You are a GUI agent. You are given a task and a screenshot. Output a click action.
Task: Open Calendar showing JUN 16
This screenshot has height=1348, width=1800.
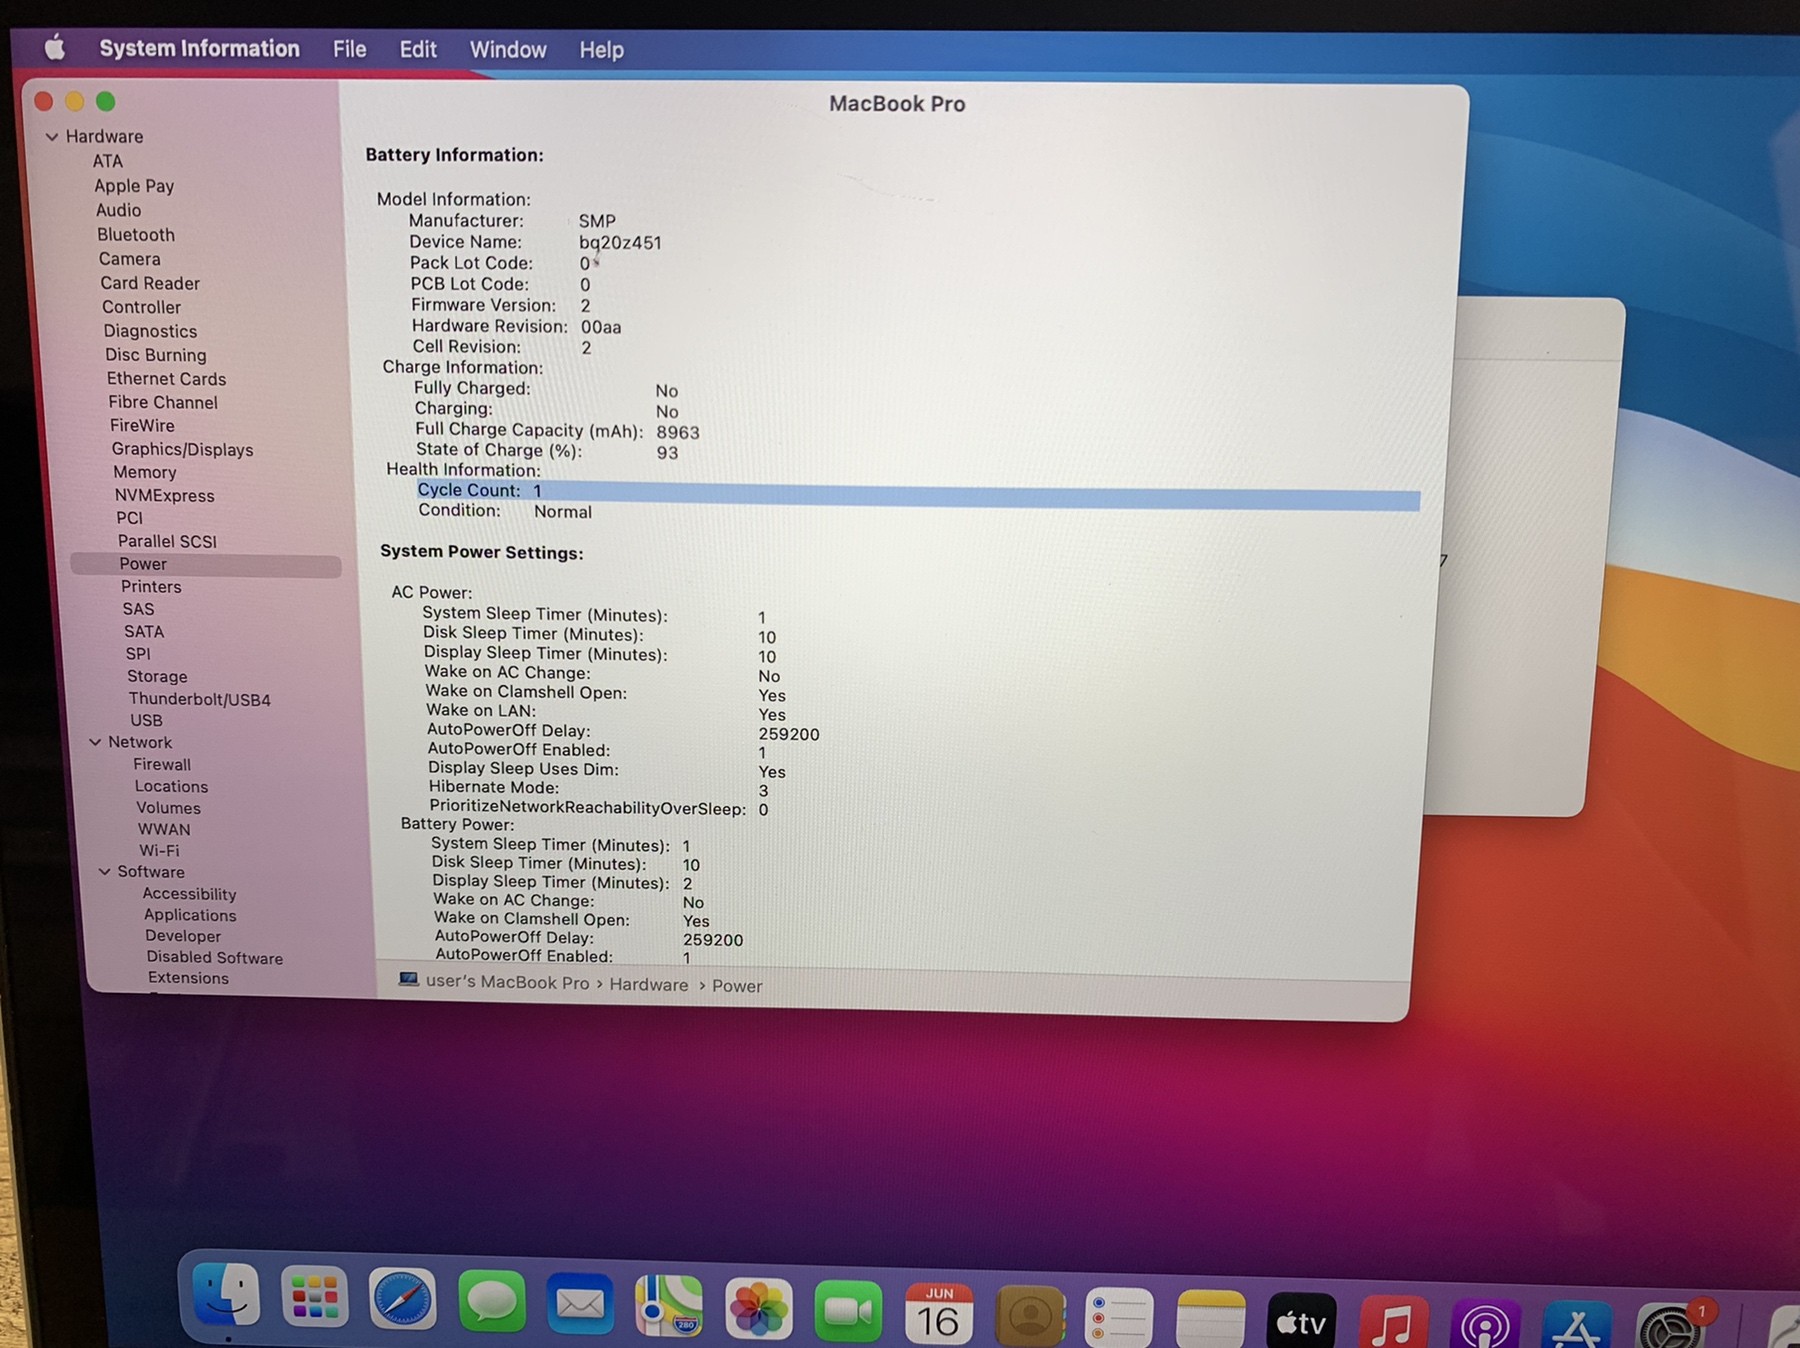tap(938, 1313)
